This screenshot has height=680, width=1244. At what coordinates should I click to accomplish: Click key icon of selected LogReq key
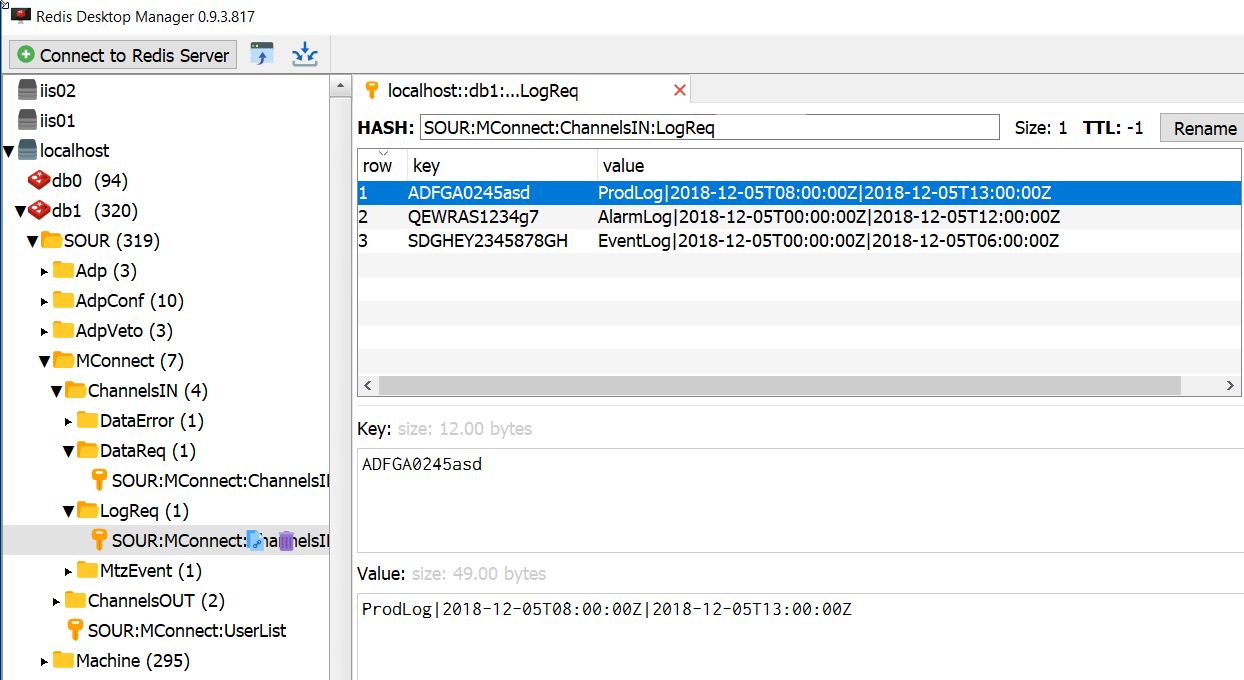(99, 540)
